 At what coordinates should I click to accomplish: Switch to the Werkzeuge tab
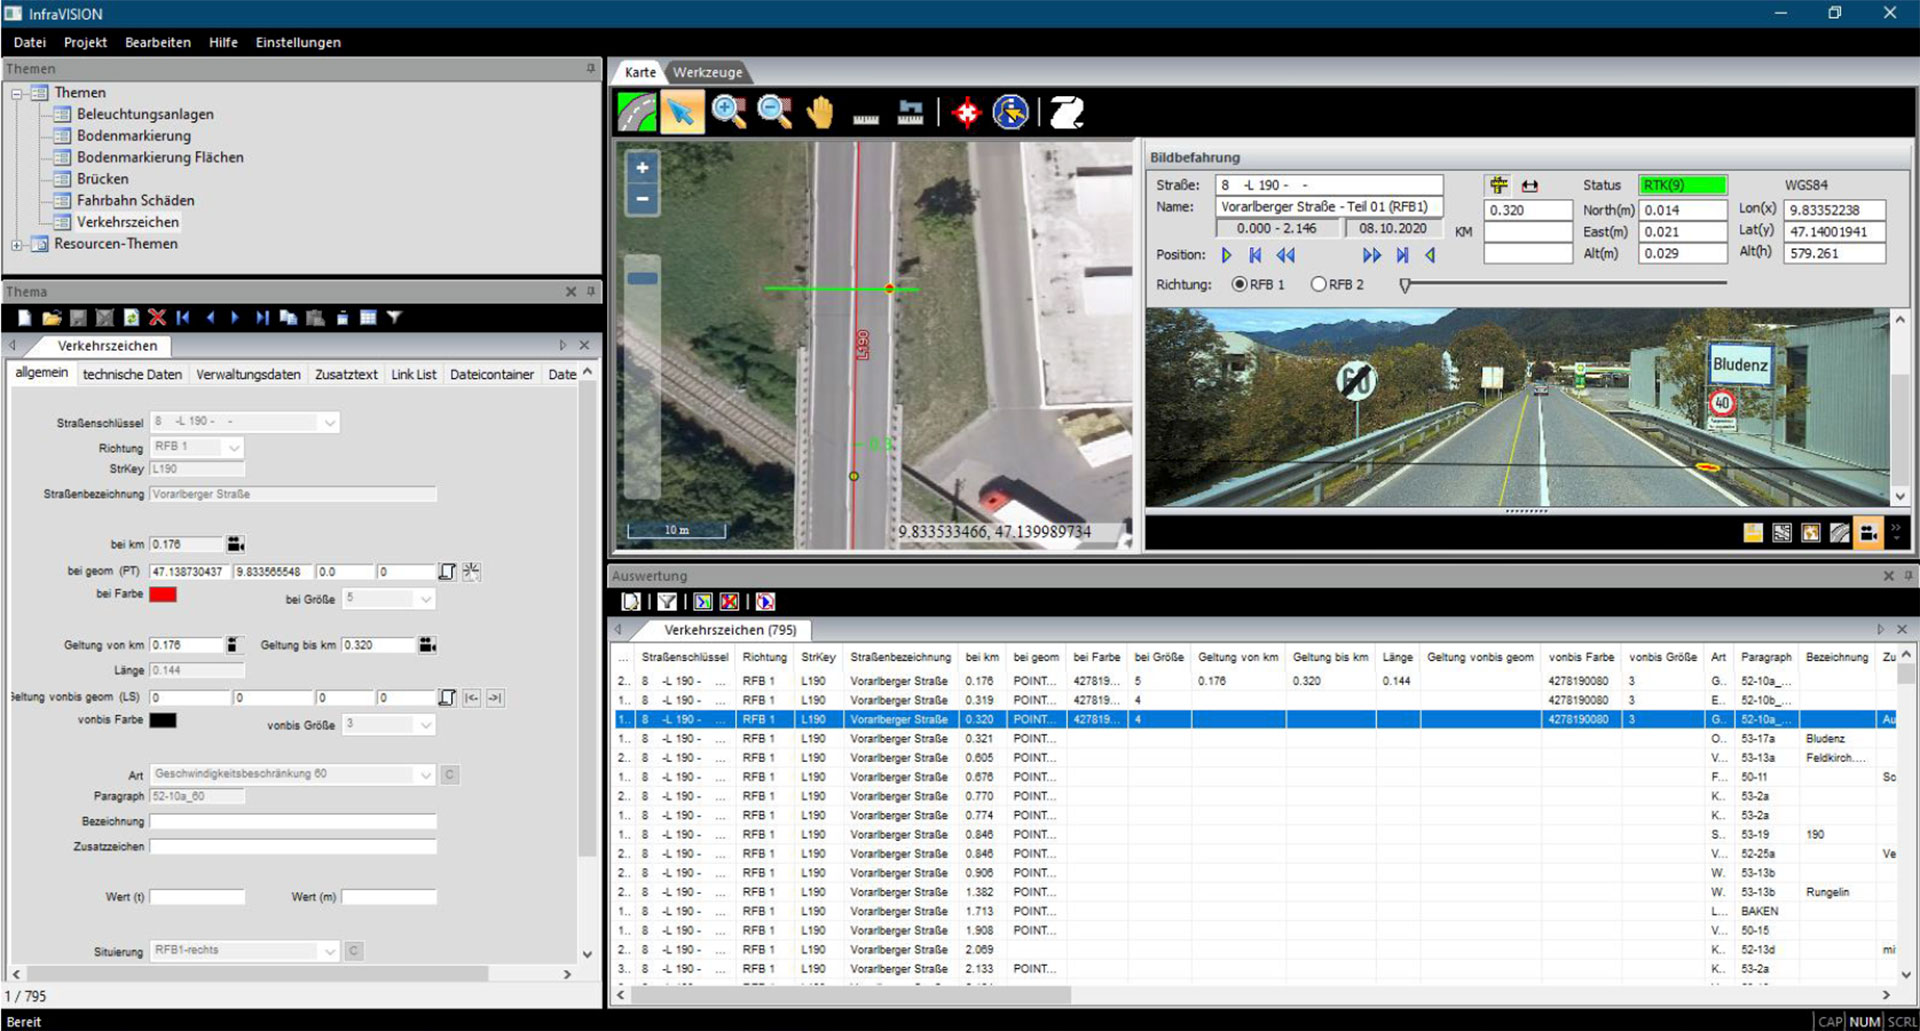point(707,72)
